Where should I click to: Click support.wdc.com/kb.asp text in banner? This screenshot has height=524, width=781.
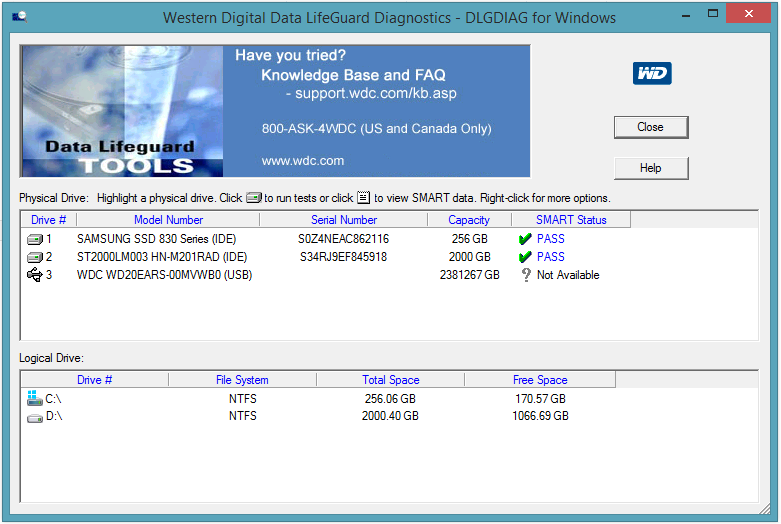(376, 94)
